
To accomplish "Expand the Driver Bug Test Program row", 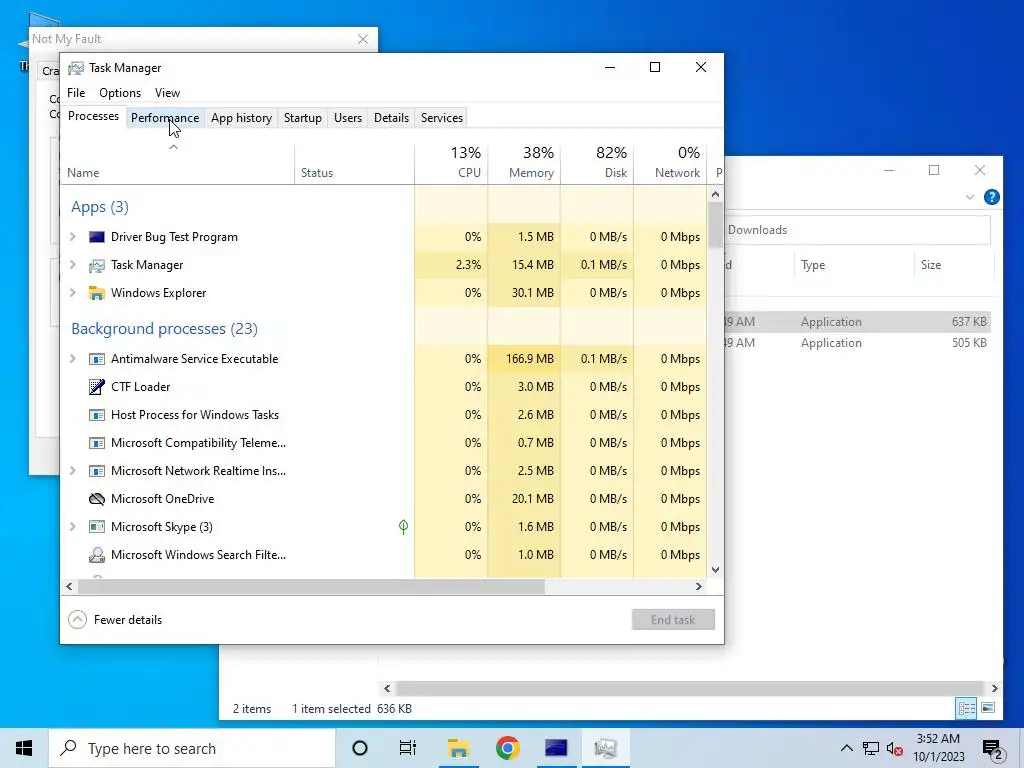I will (73, 237).
